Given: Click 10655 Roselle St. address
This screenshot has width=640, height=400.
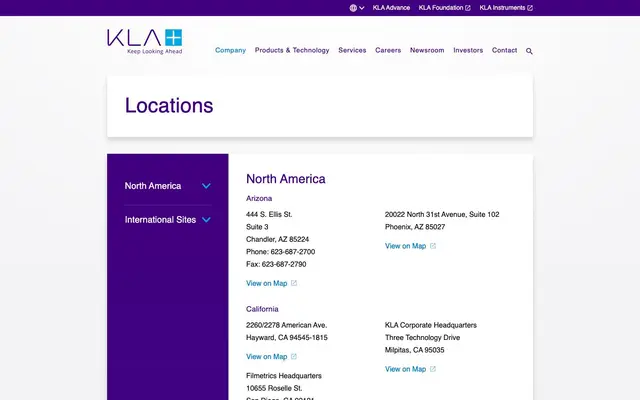Looking at the screenshot, I should click(274, 388).
